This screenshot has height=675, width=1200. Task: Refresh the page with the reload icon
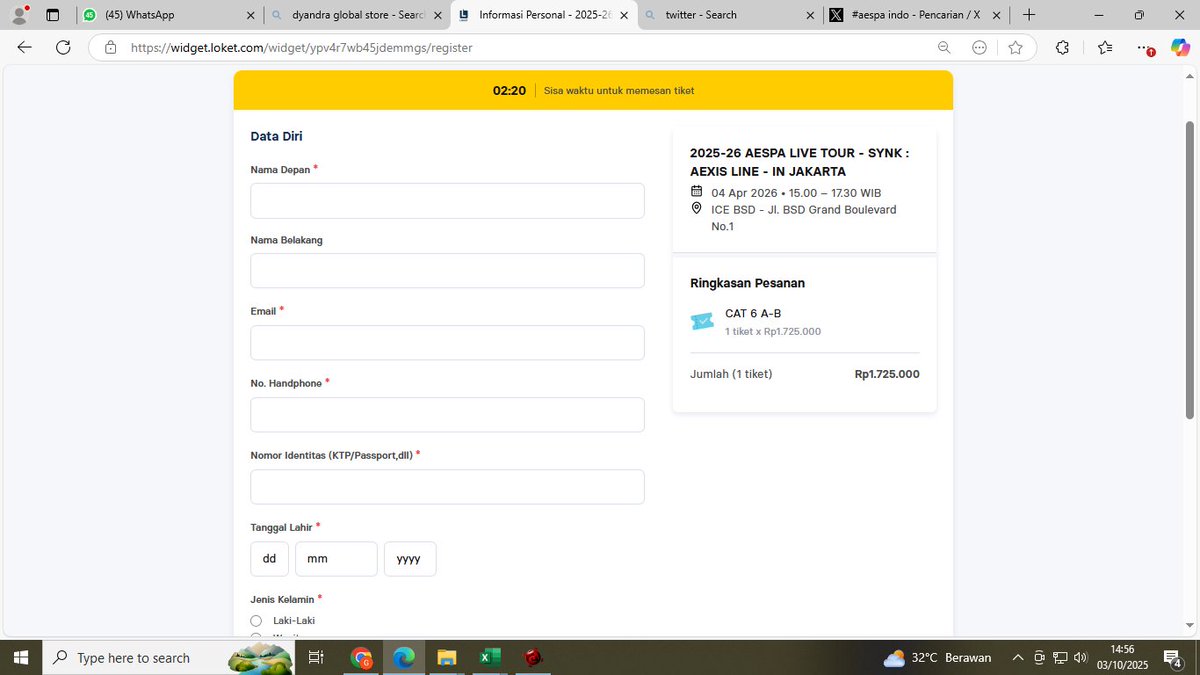pyautogui.click(x=63, y=47)
